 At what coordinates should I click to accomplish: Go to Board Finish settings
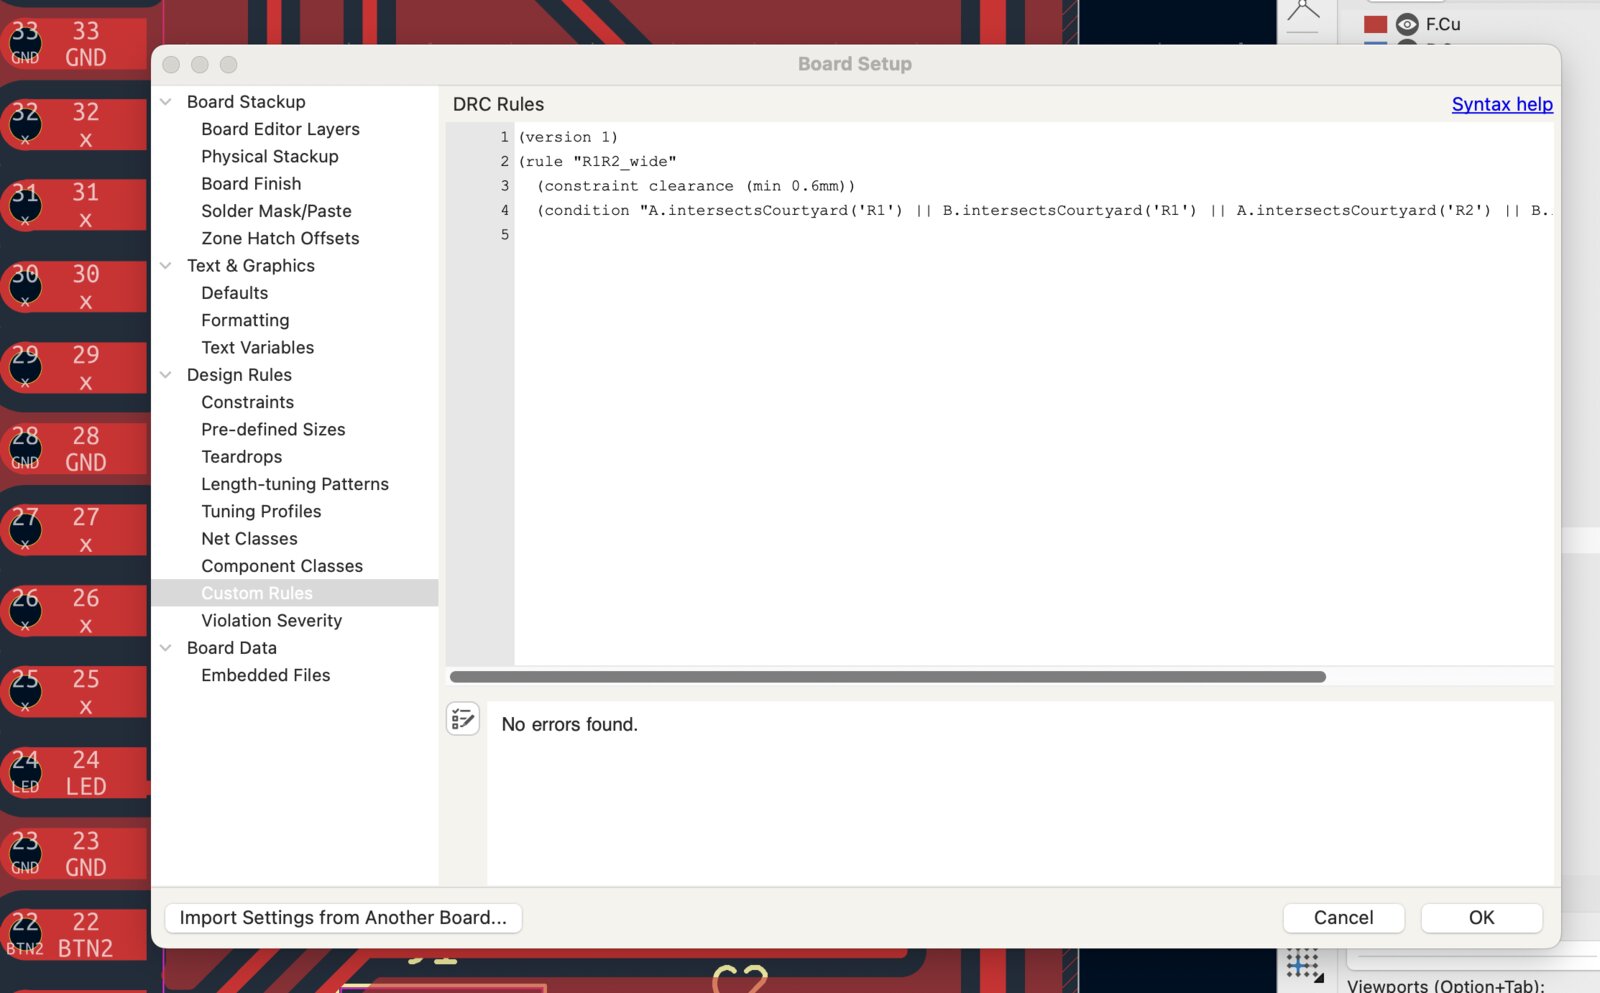(x=251, y=184)
